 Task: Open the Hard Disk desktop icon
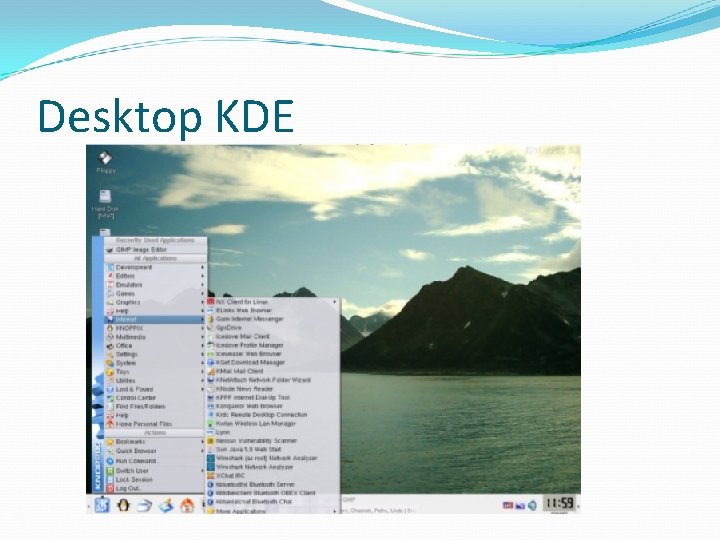(105, 204)
